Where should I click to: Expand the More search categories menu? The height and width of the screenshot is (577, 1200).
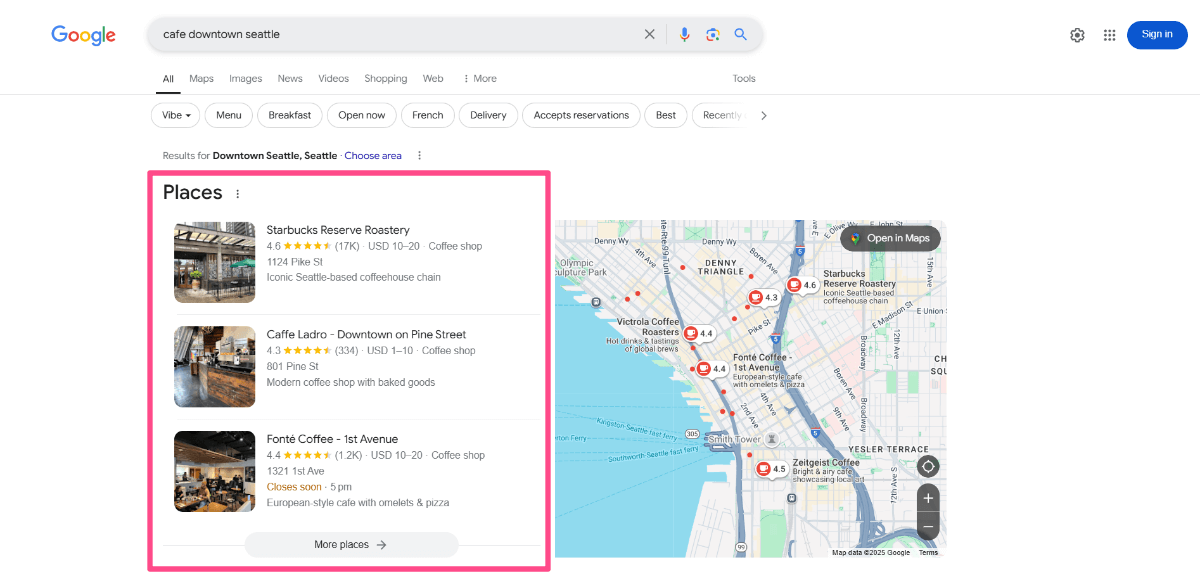pyautogui.click(x=479, y=79)
